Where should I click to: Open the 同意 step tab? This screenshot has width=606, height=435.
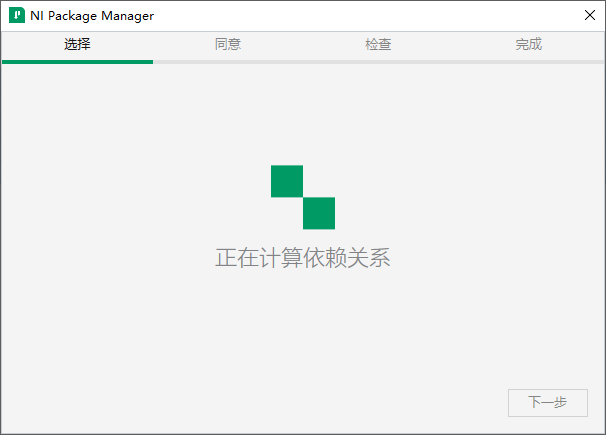click(x=228, y=45)
